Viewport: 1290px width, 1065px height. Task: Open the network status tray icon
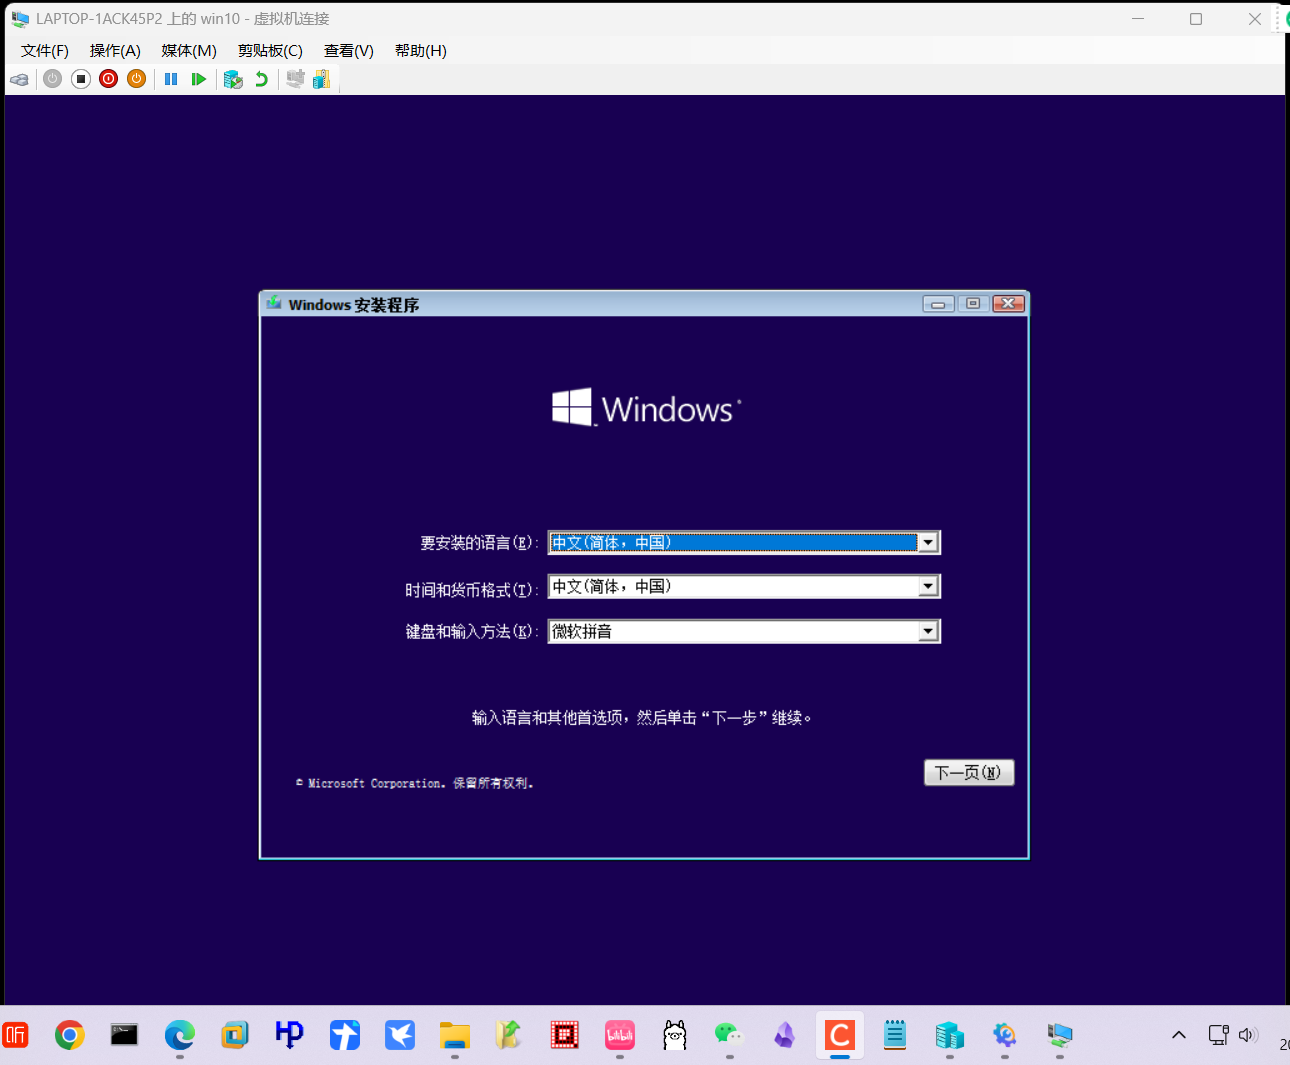1218,1035
